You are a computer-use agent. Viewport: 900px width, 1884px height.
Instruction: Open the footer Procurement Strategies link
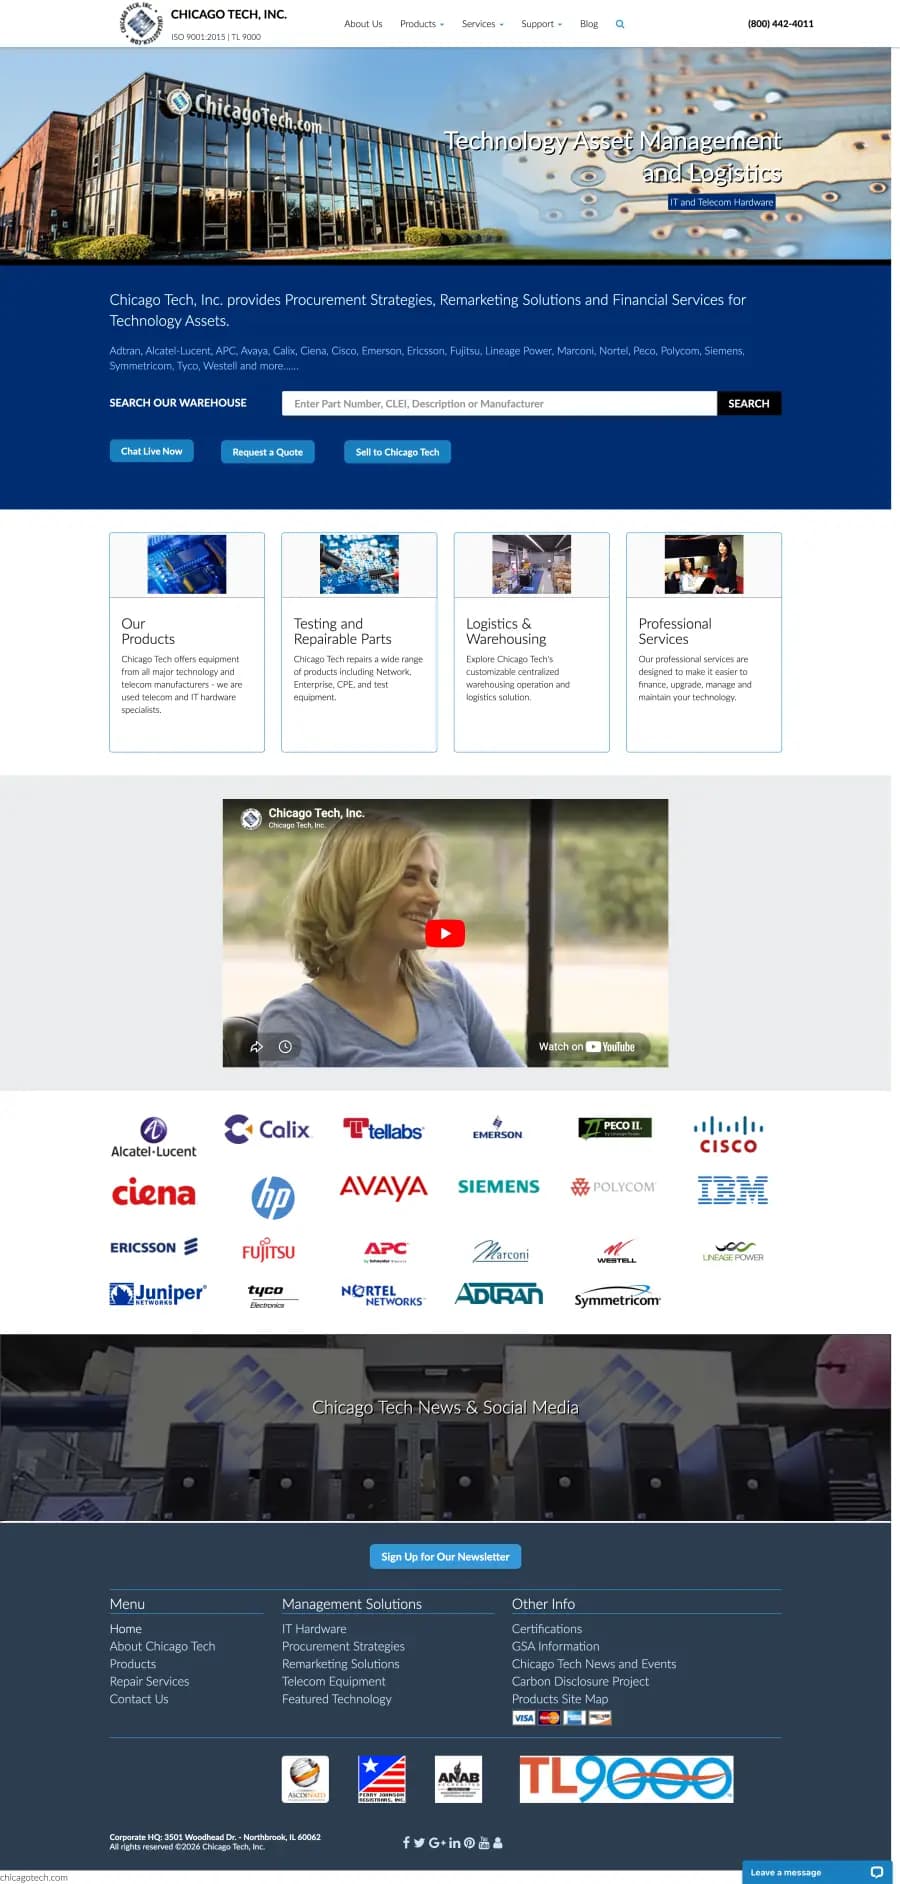343,1646
